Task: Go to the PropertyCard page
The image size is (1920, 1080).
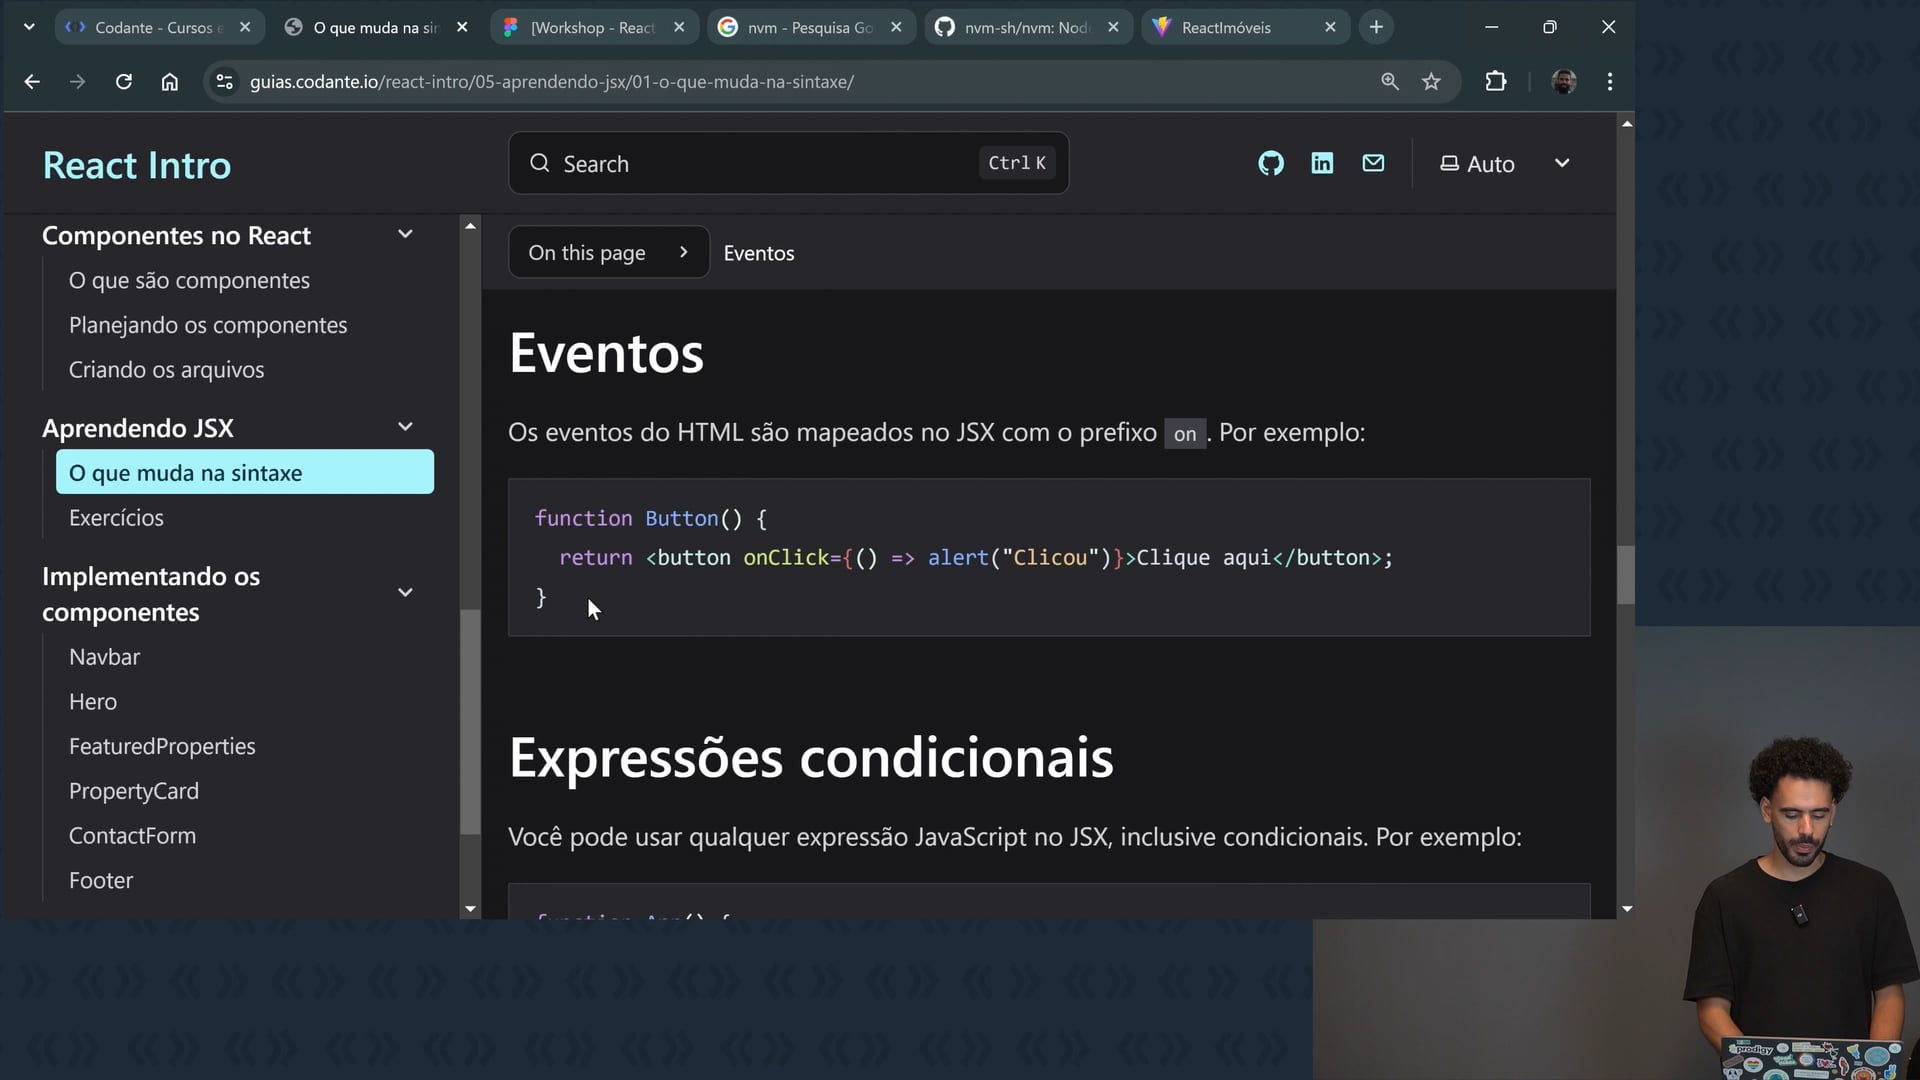Action: (x=134, y=791)
